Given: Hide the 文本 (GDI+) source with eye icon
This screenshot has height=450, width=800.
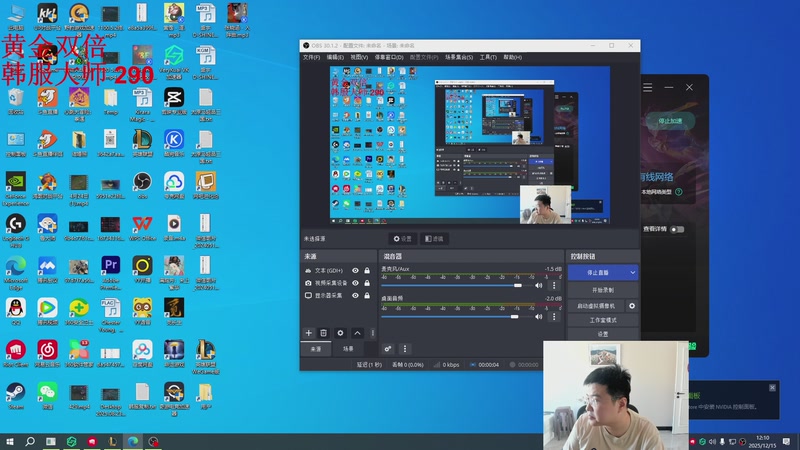Looking at the screenshot, I should 355,270.
